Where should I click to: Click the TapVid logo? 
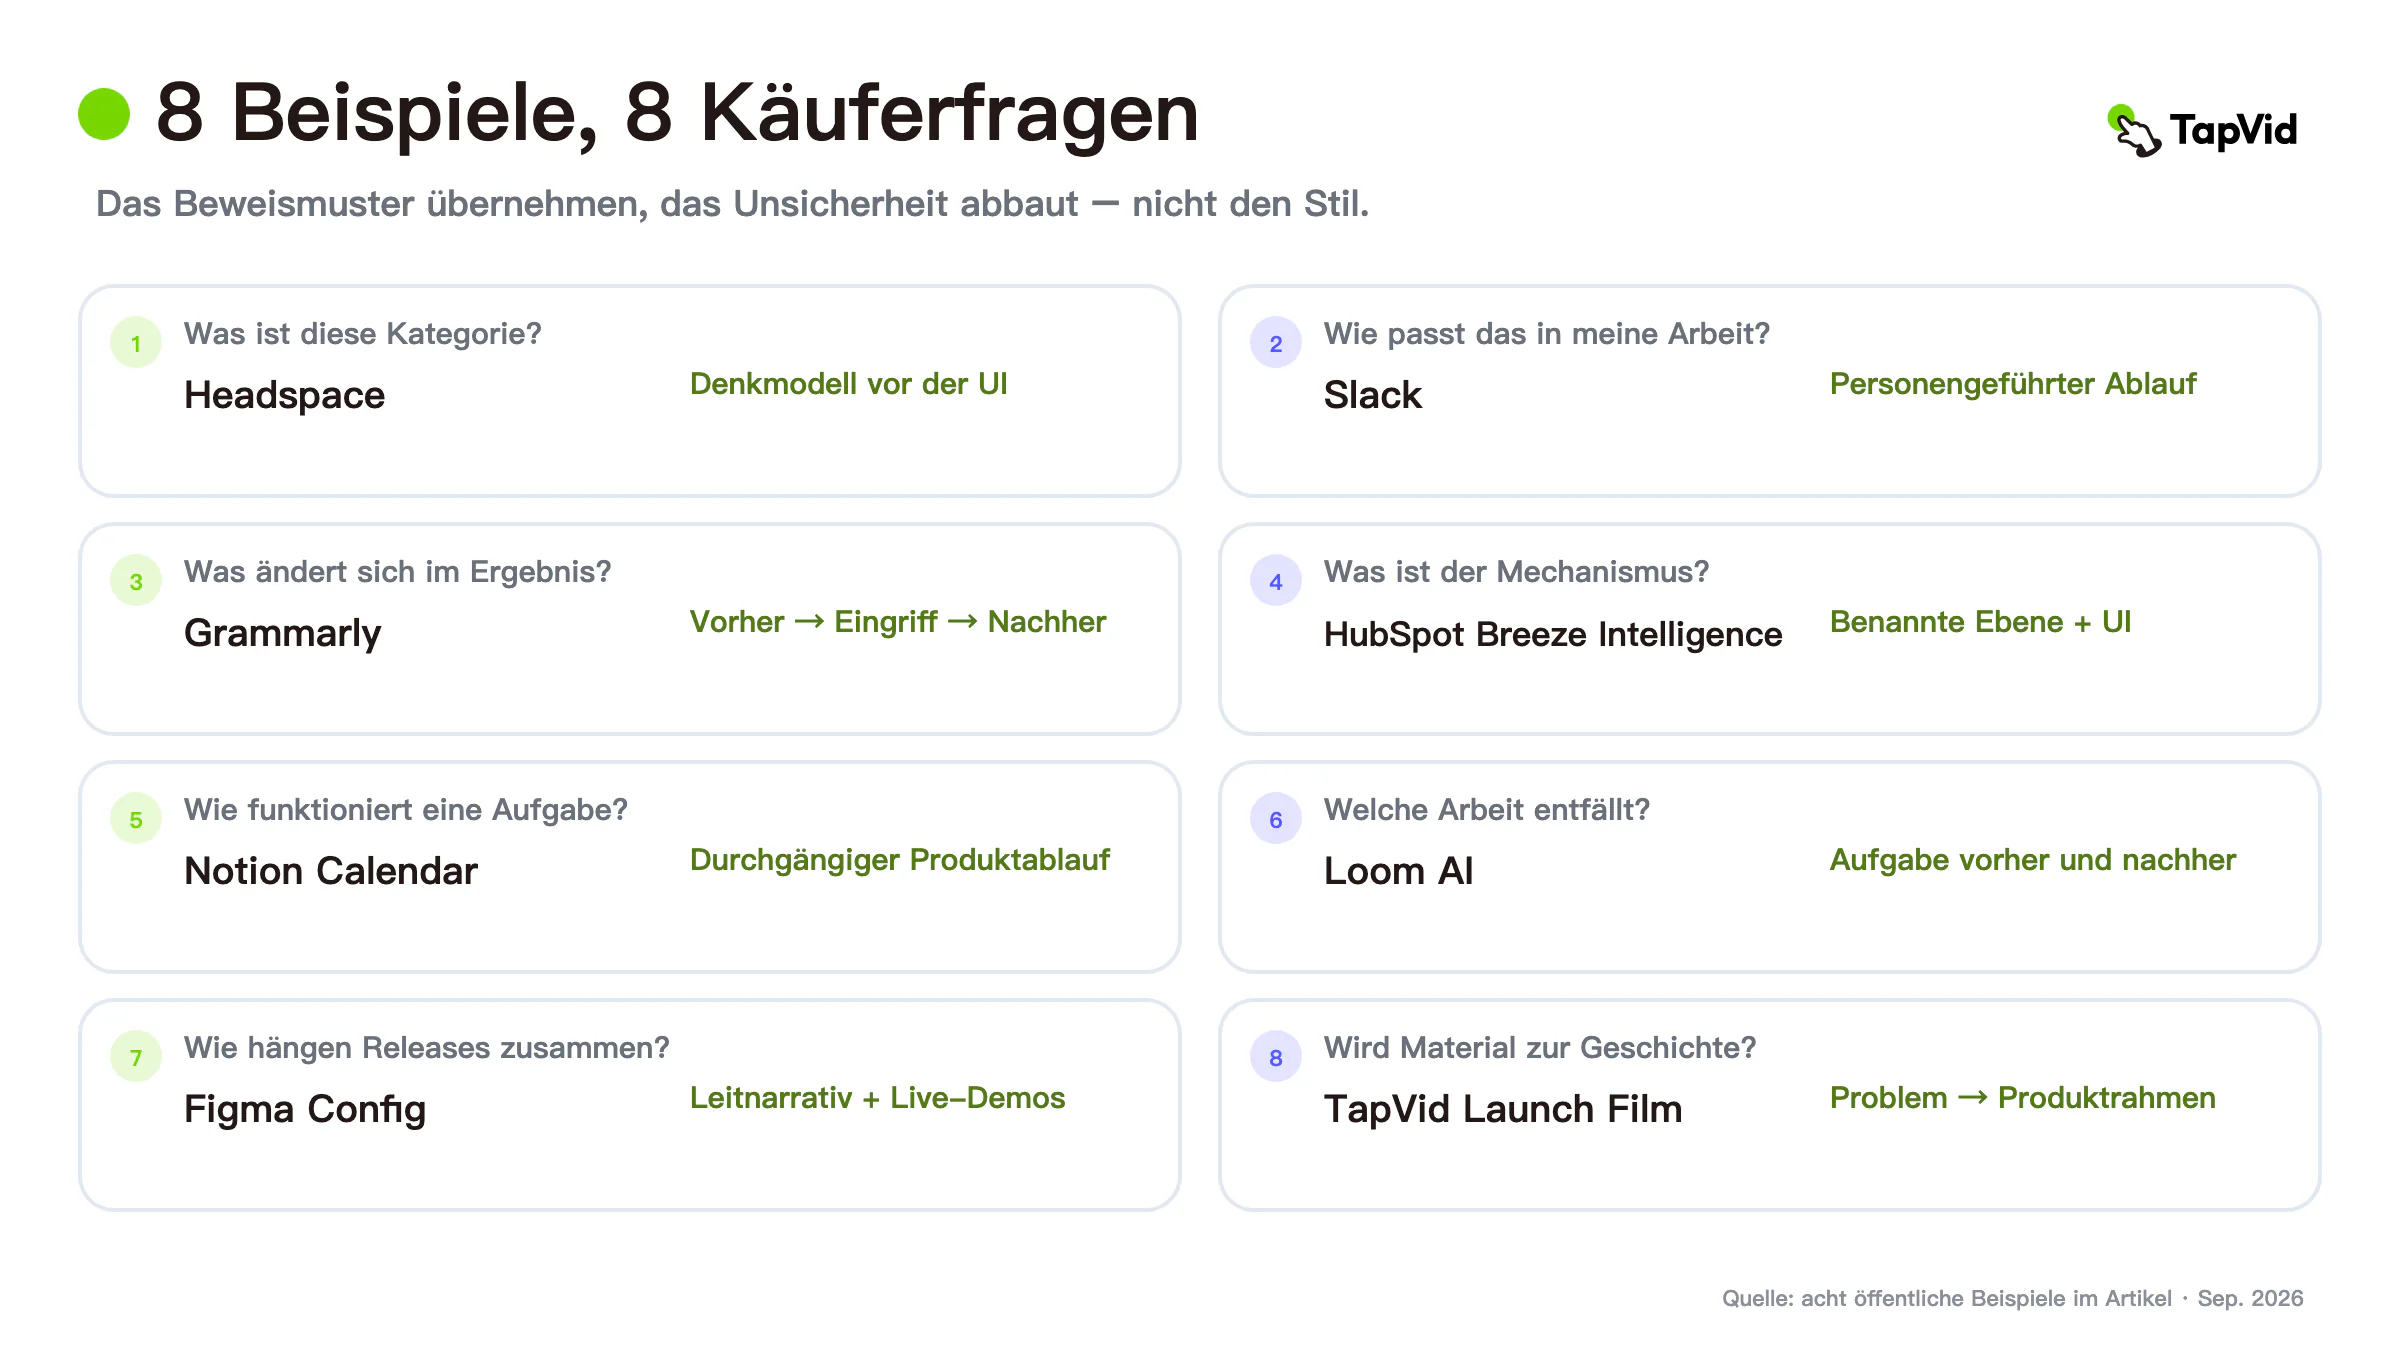click(2202, 131)
